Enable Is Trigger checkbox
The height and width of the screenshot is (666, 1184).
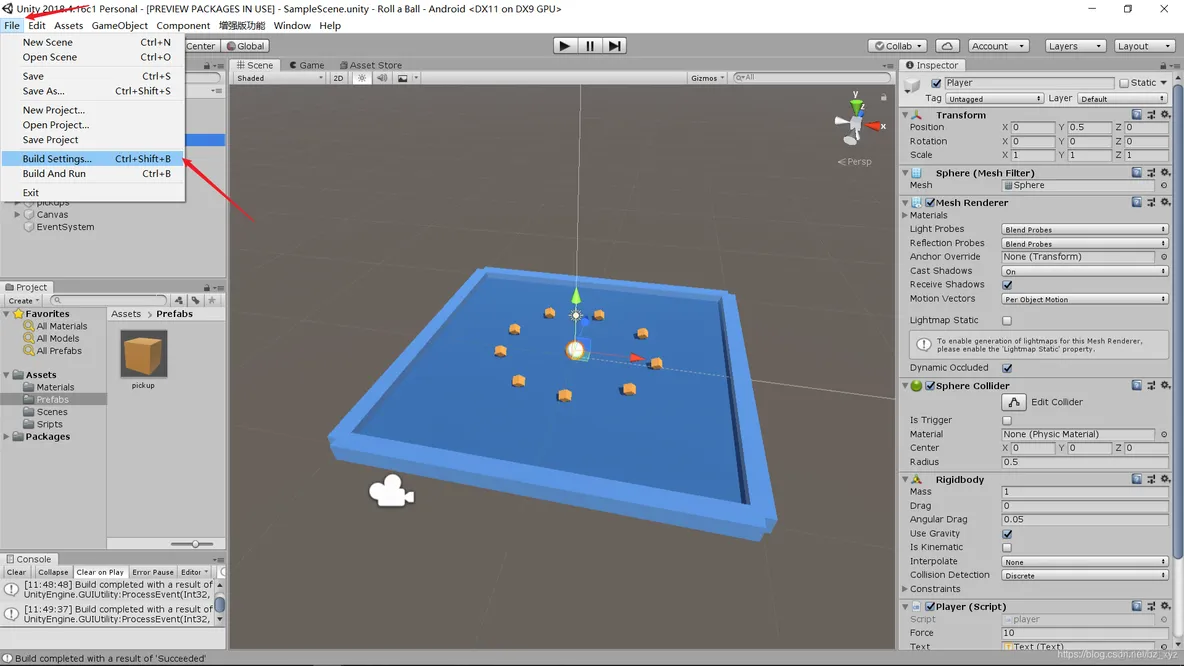coord(1007,421)
